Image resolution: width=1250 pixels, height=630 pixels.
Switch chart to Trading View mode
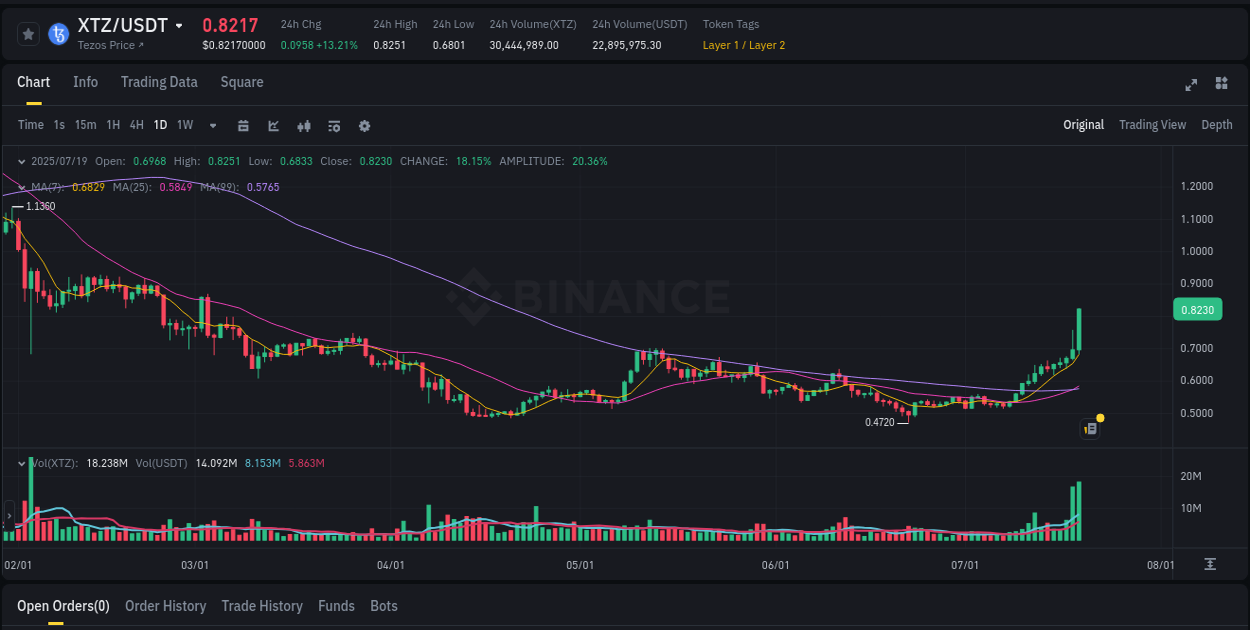[x=1152, y=125]
